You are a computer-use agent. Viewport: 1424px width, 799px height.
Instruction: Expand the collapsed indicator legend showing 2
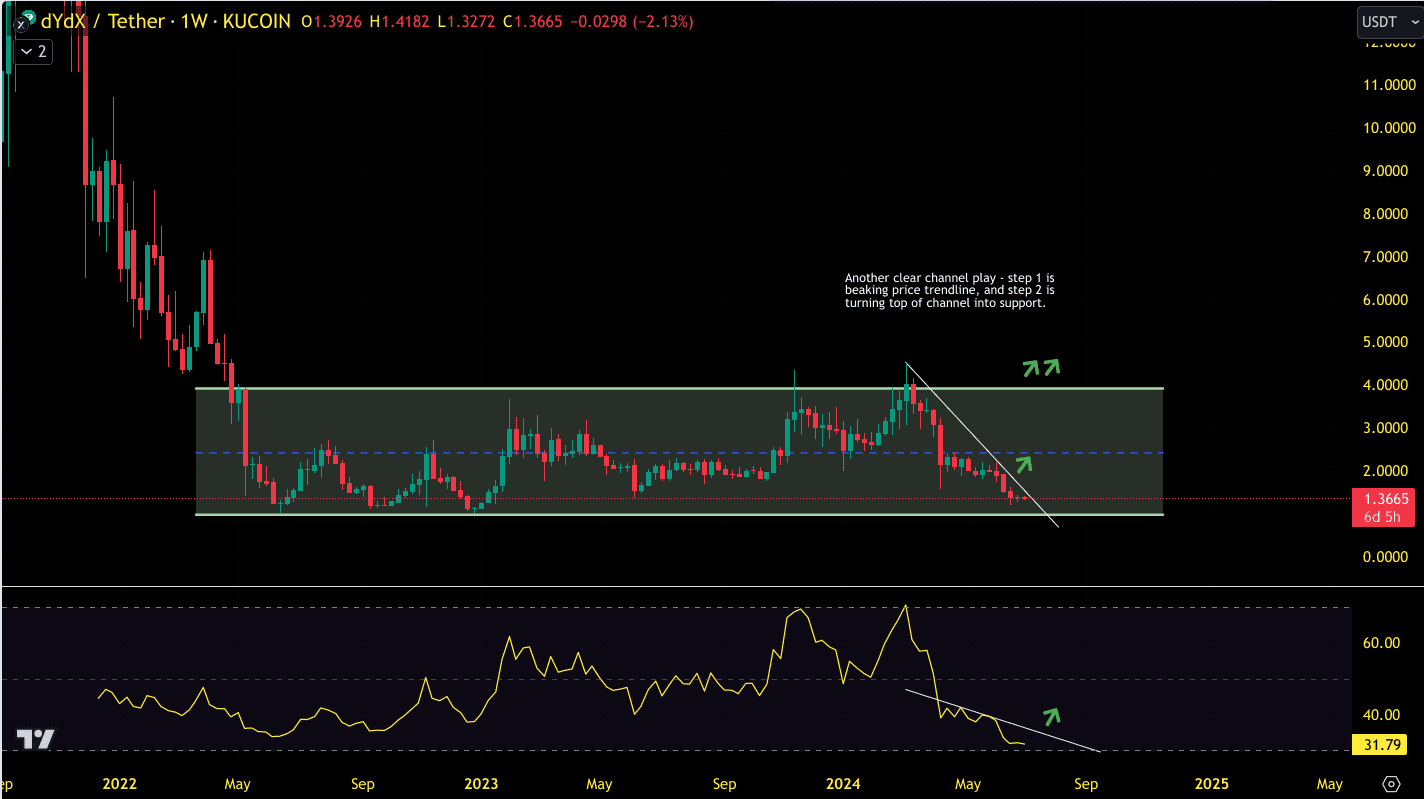(32, 51)
